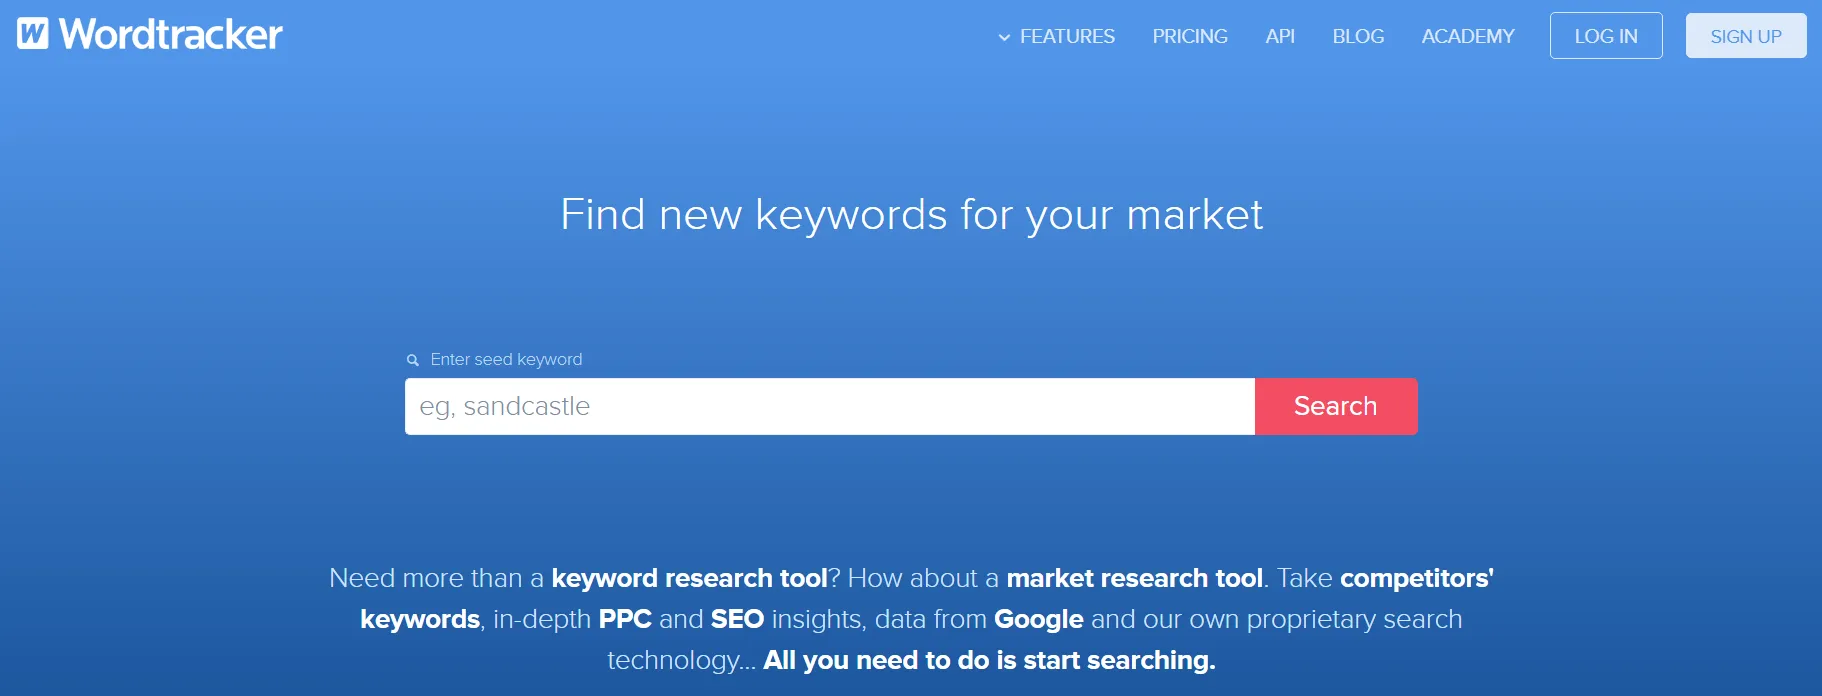The height and width of the screenshot is (696, 1822).
Task: Visit the ACADEMY section
Action: [x=1468, y=37]
